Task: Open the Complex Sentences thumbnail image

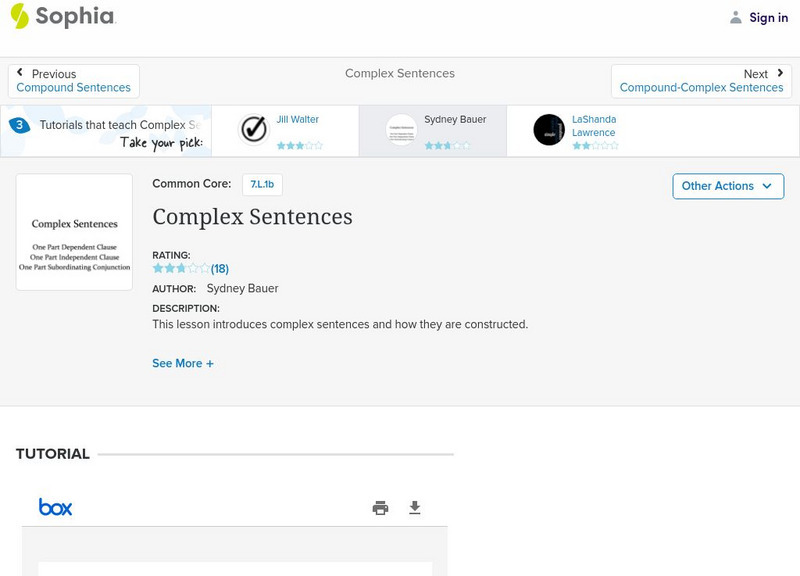Action: coord(74,232)
